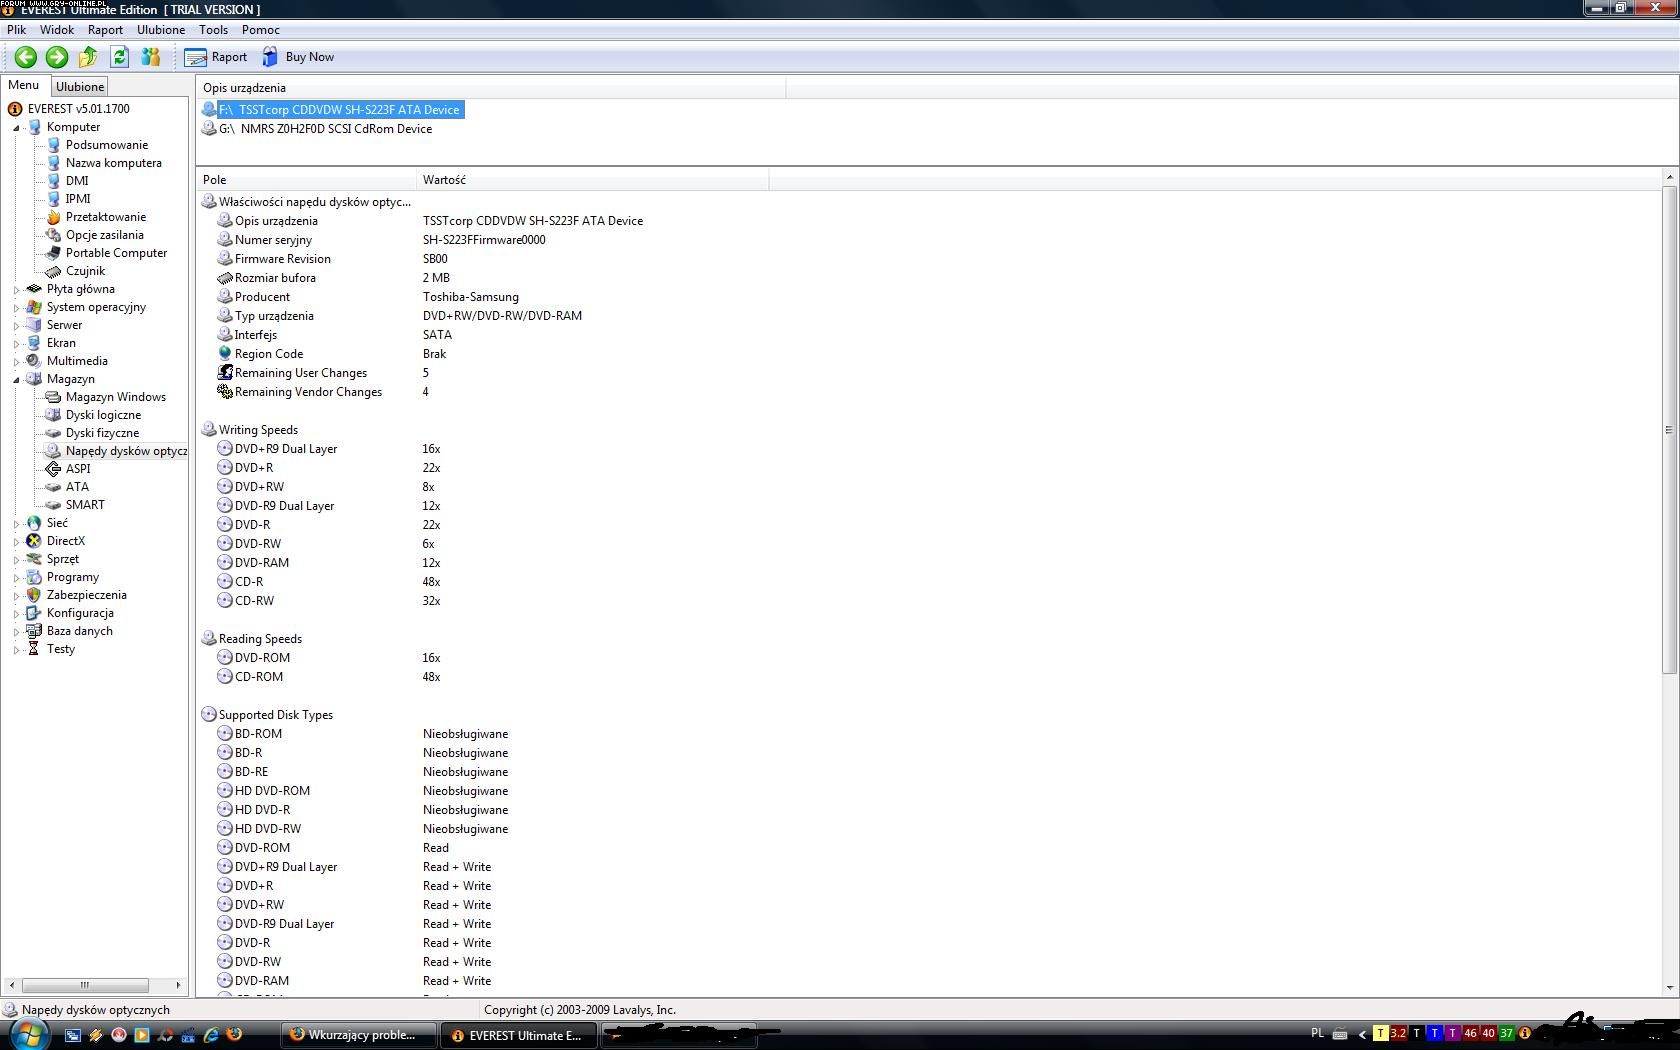Switch to the Ulubione sidebar tab
This screenshot has height=1050, width=1680.
79,87
